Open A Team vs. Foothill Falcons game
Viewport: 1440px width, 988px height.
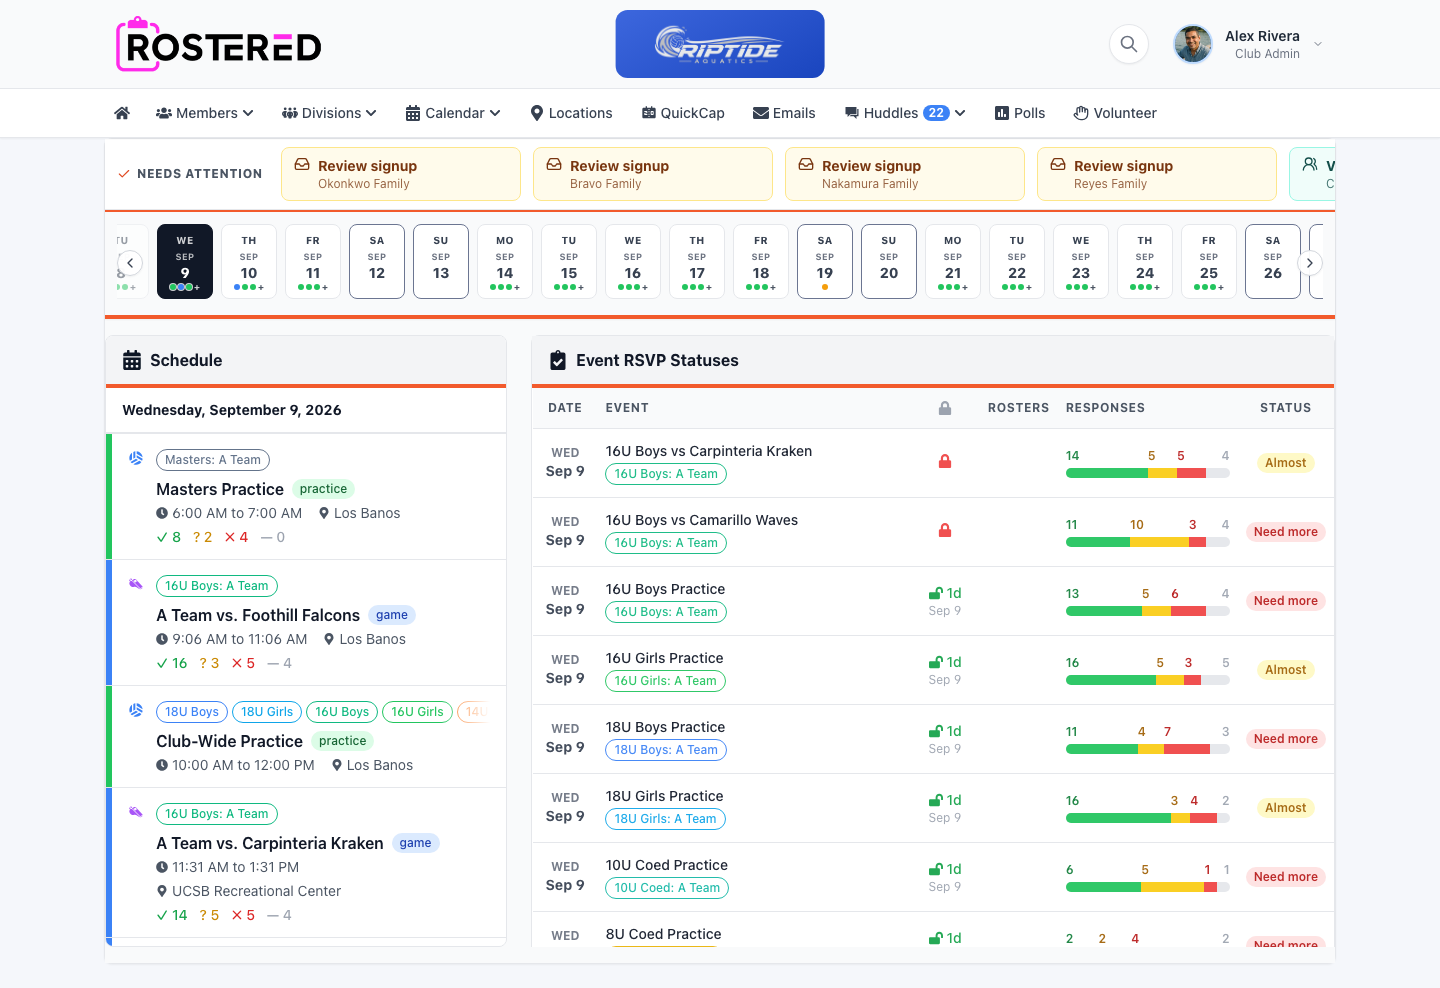[258, 615]
